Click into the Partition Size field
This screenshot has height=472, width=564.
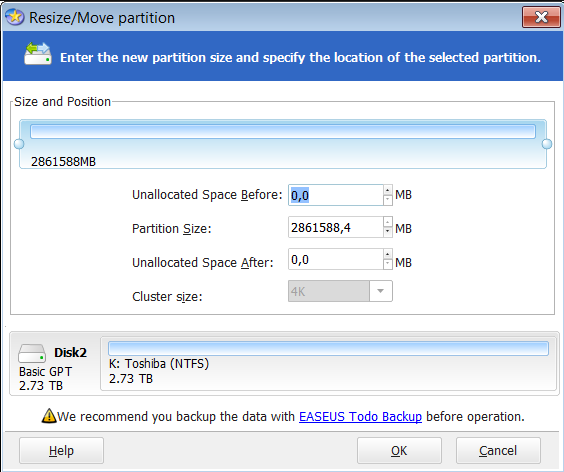(336, 227)
